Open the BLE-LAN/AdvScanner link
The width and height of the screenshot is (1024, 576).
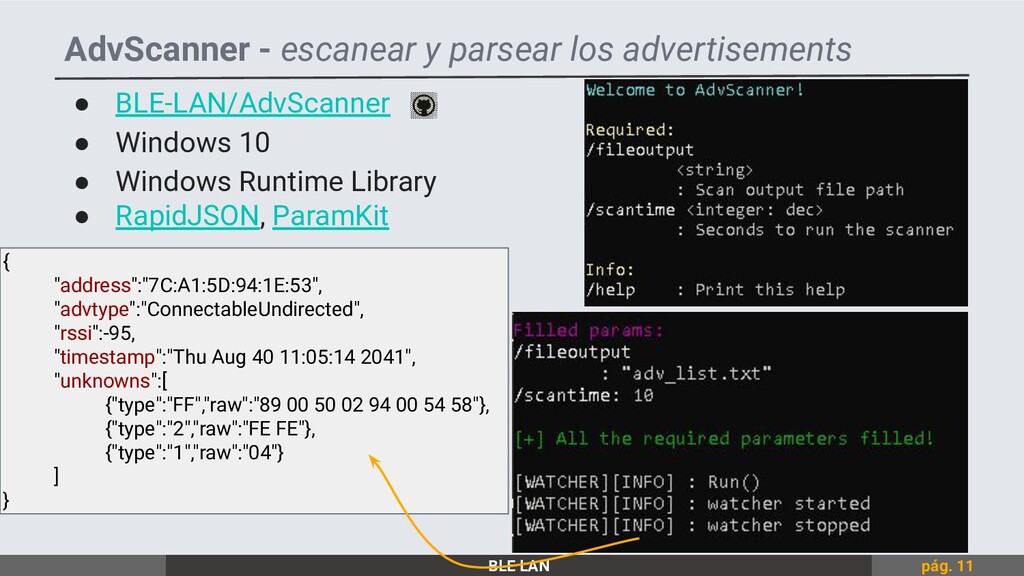(253, 103)
